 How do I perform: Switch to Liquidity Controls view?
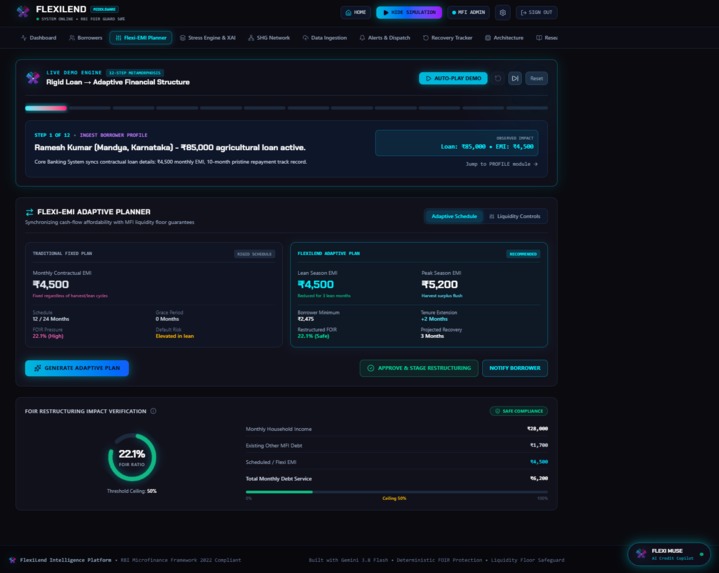tap(514, 216)
